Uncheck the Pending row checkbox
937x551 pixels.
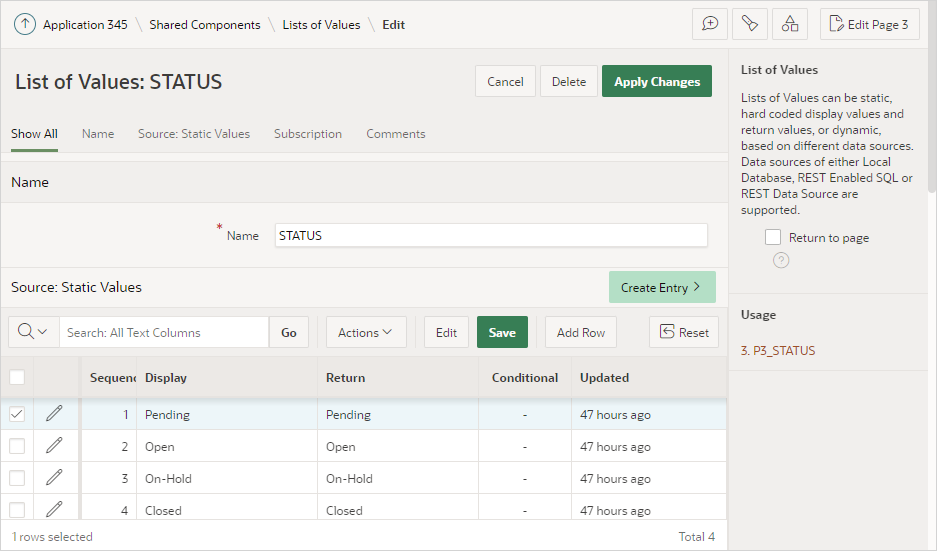[x=17, y=414]
